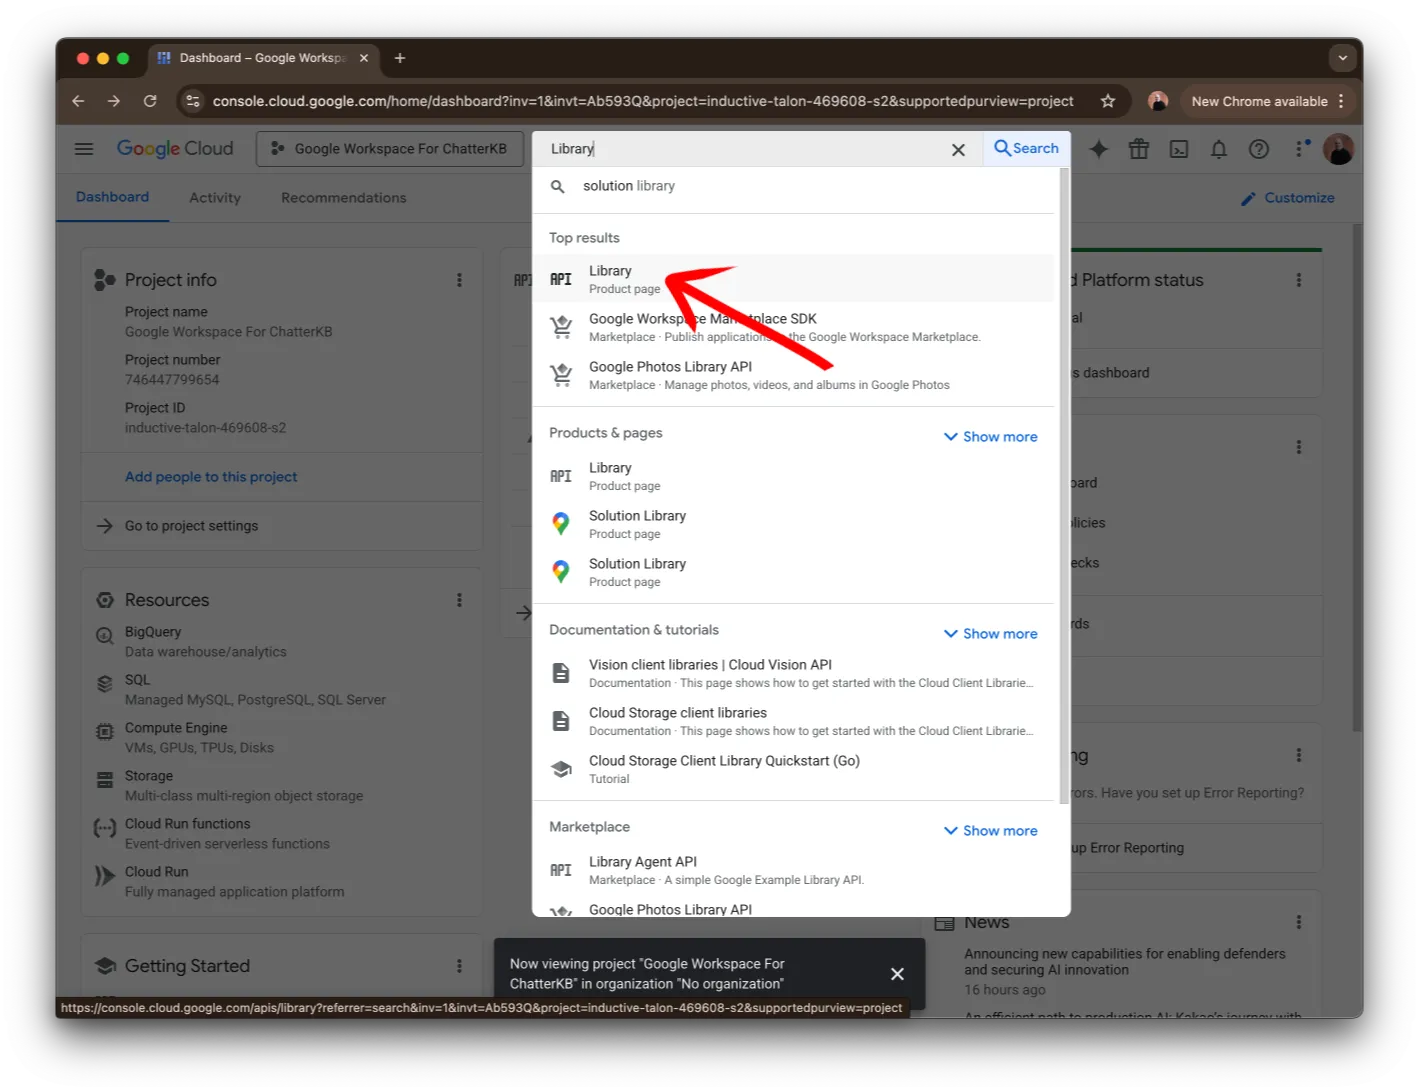Click the Google Cloud logo
Image resolution: width=1419 pixels, height=1092 pixels.
click(175, 149)
